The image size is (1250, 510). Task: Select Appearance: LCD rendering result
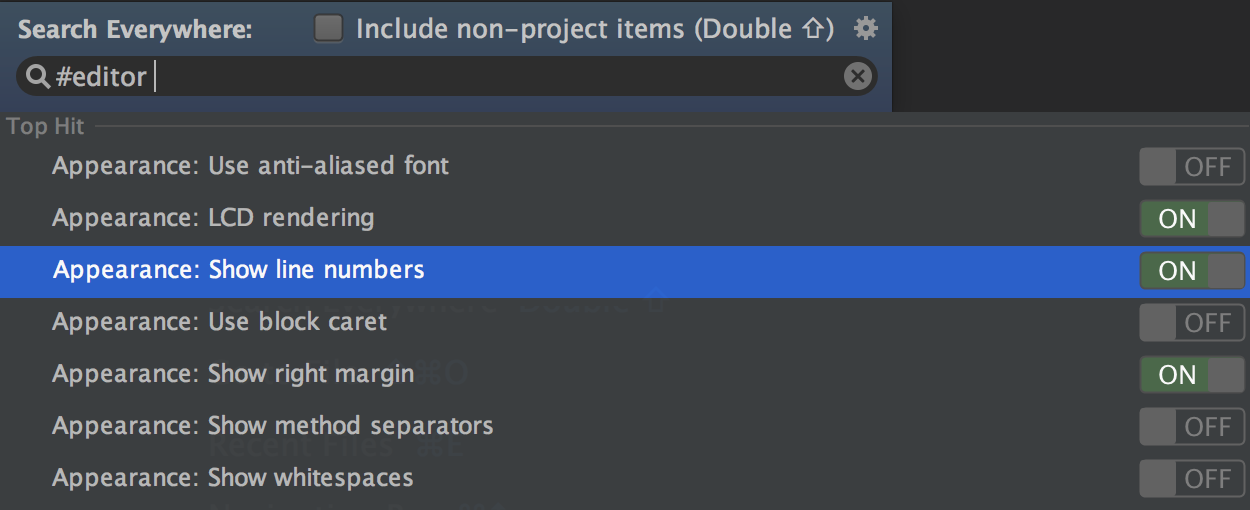click(213, 218)
